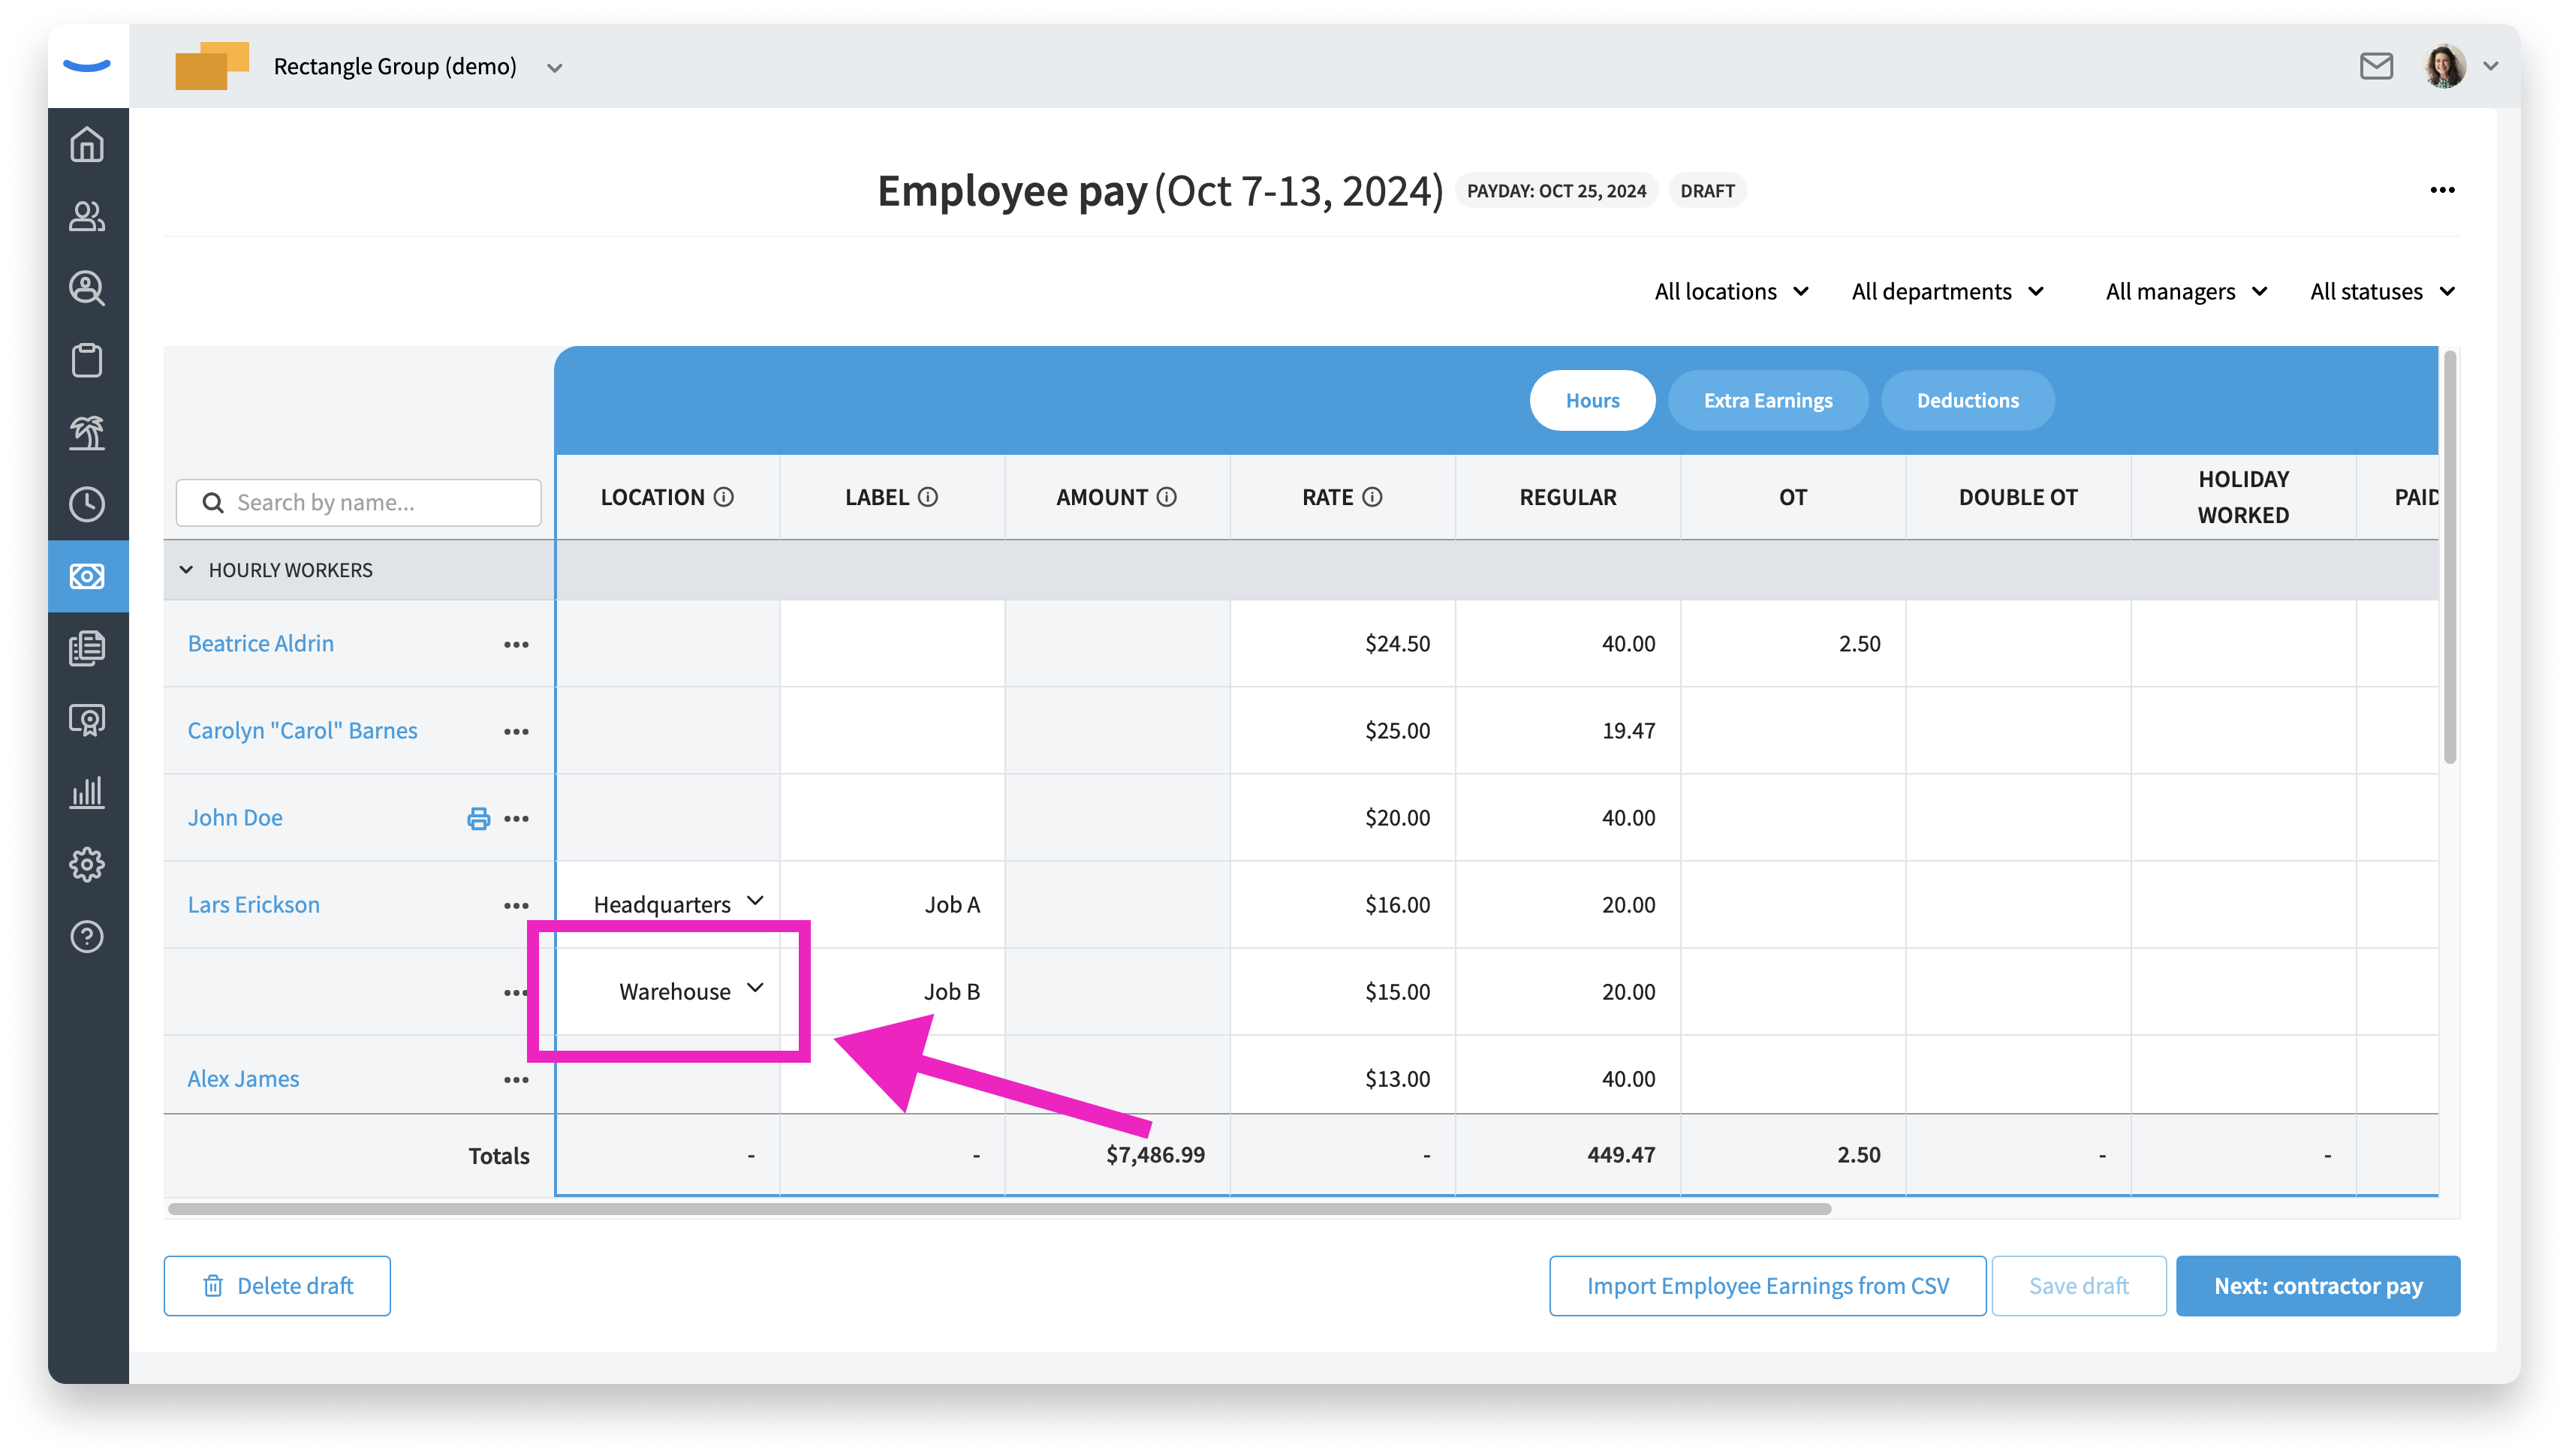This screenshot has width=2569, height=1456.
Task: Expand the Rectangle Group company switcher
Action: click(x=554, y=67)
